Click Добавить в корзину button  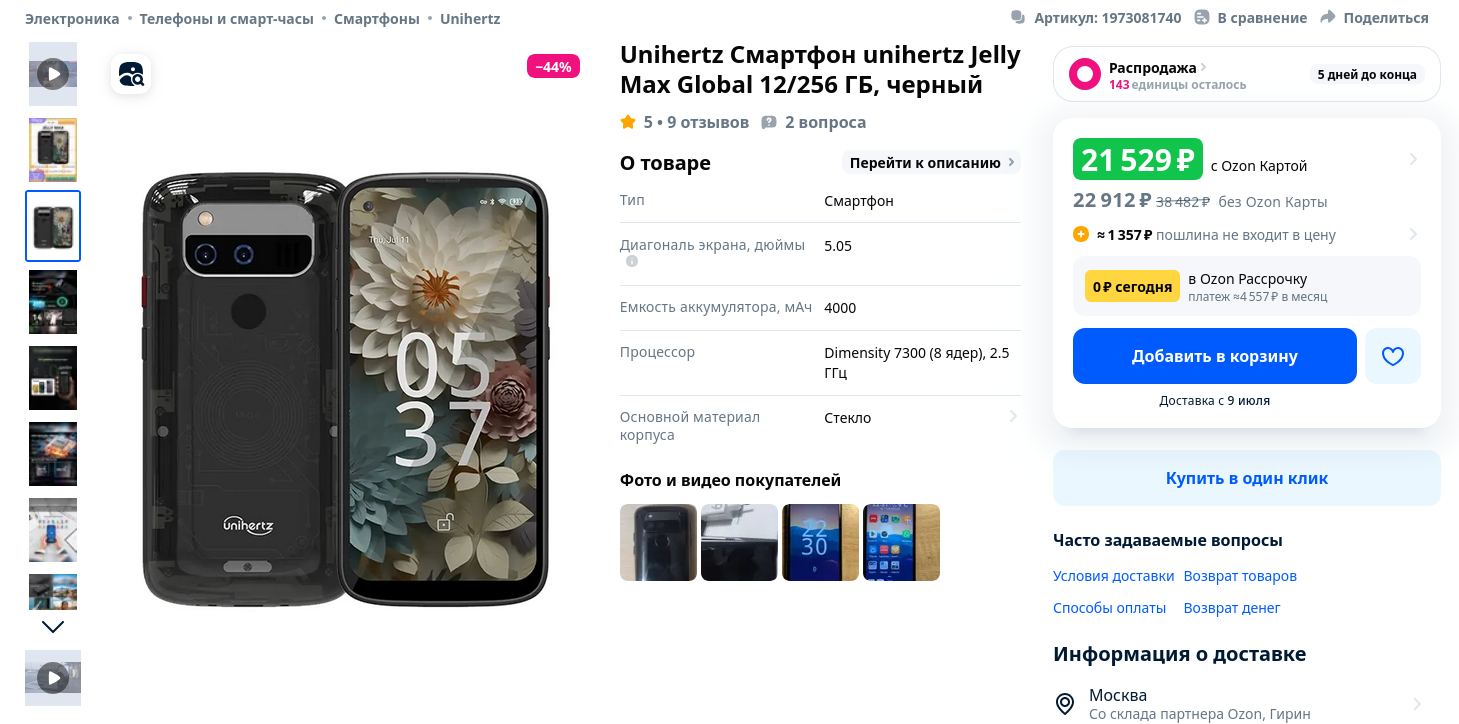pyautogui.click(x=1215, y=356)
